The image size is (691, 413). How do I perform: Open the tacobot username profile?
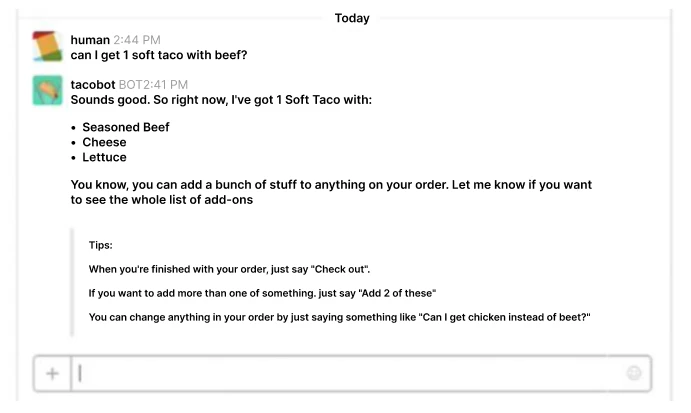[93, 85]
